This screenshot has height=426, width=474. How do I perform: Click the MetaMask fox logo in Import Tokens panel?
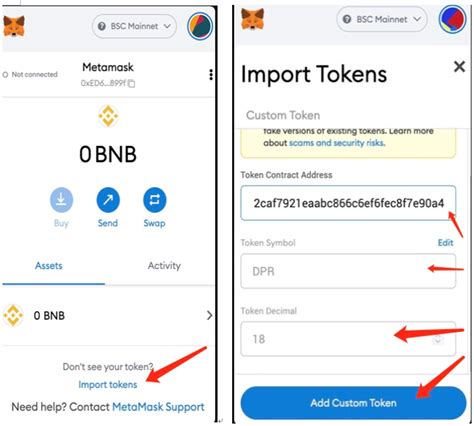pyautogui.click(x=252, y=19)
